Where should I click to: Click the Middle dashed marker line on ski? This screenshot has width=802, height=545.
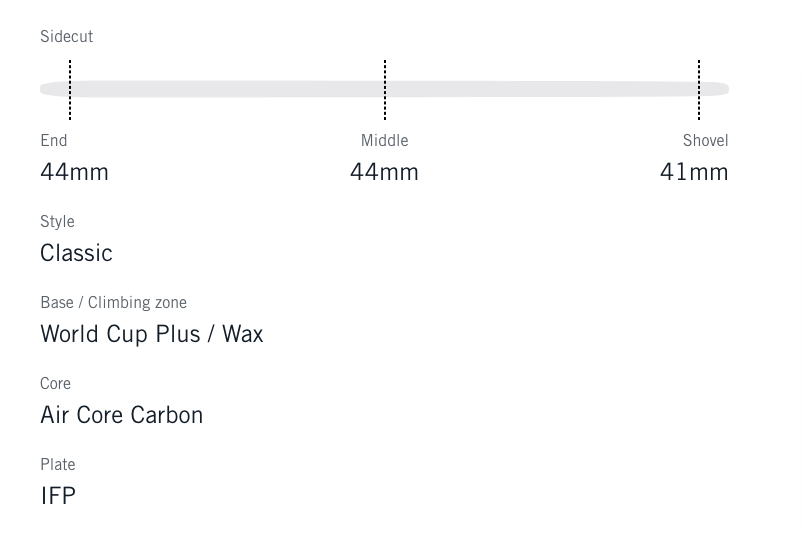click(x=385, y=89)
